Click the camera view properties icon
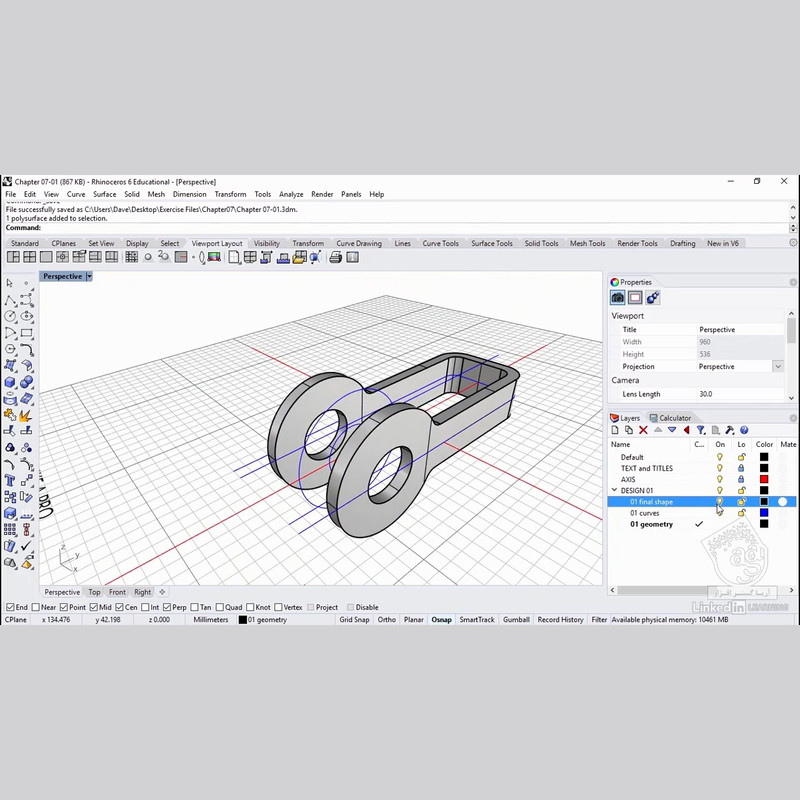The image size is (800, 800). (x=618, y=298)
